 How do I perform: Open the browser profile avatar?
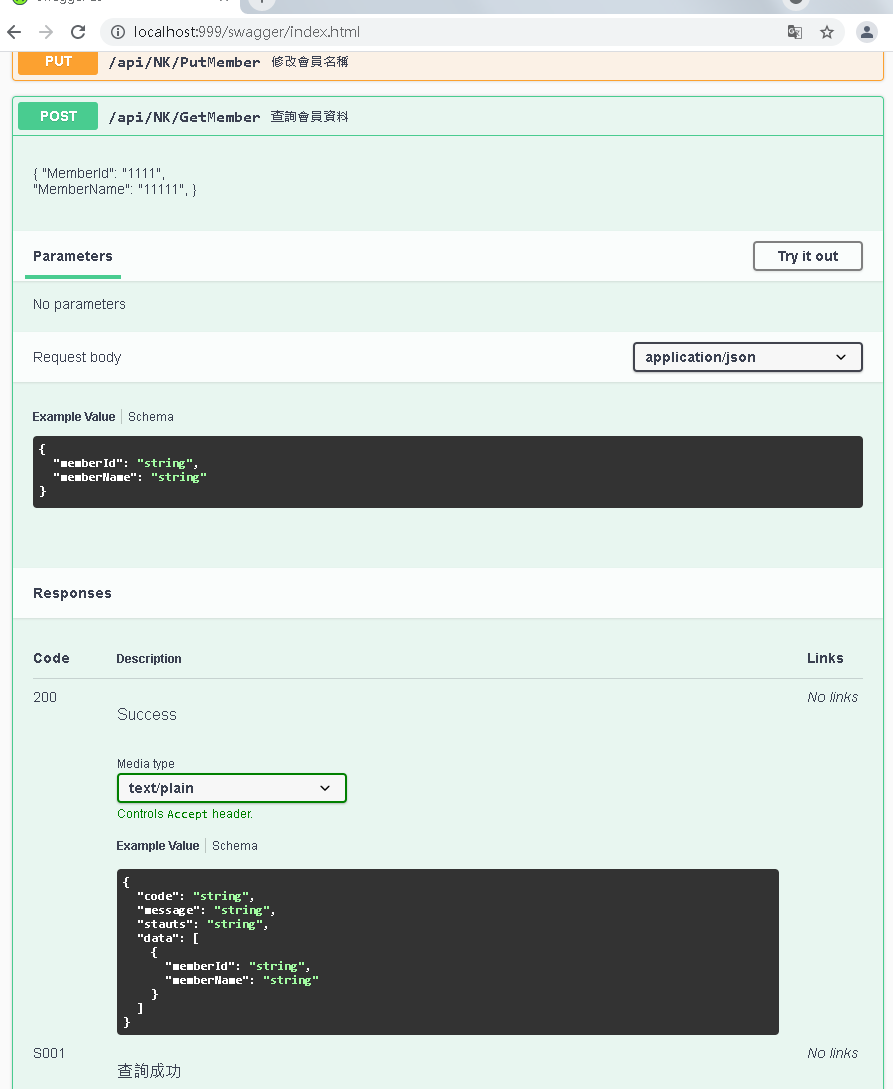866,32
